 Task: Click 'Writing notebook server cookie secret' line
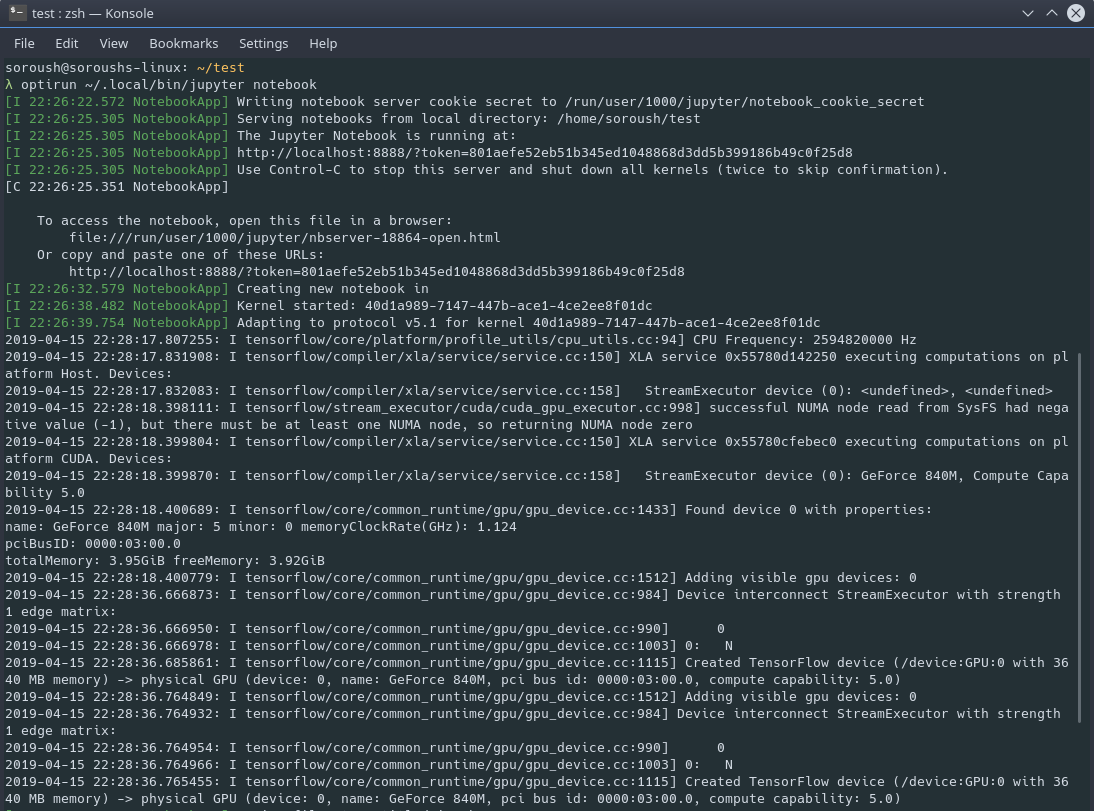[x=465, y=102]
